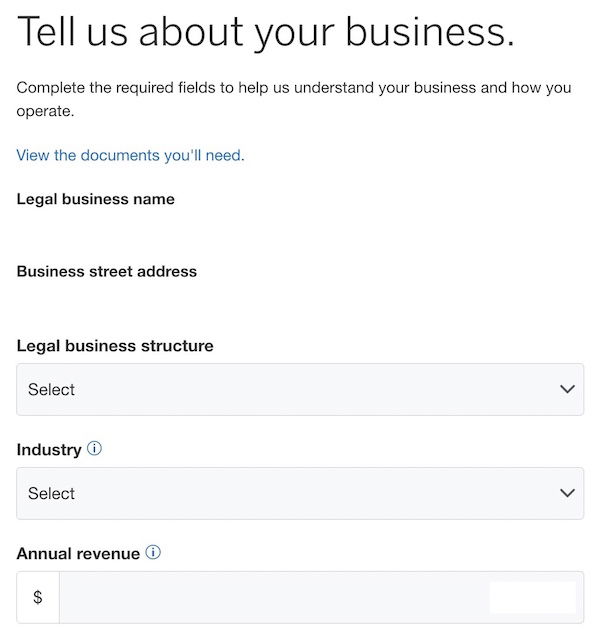The image size is (600, 637).
Task: Click the "Tell us about your business" heading
Action: tap(266, 32)
